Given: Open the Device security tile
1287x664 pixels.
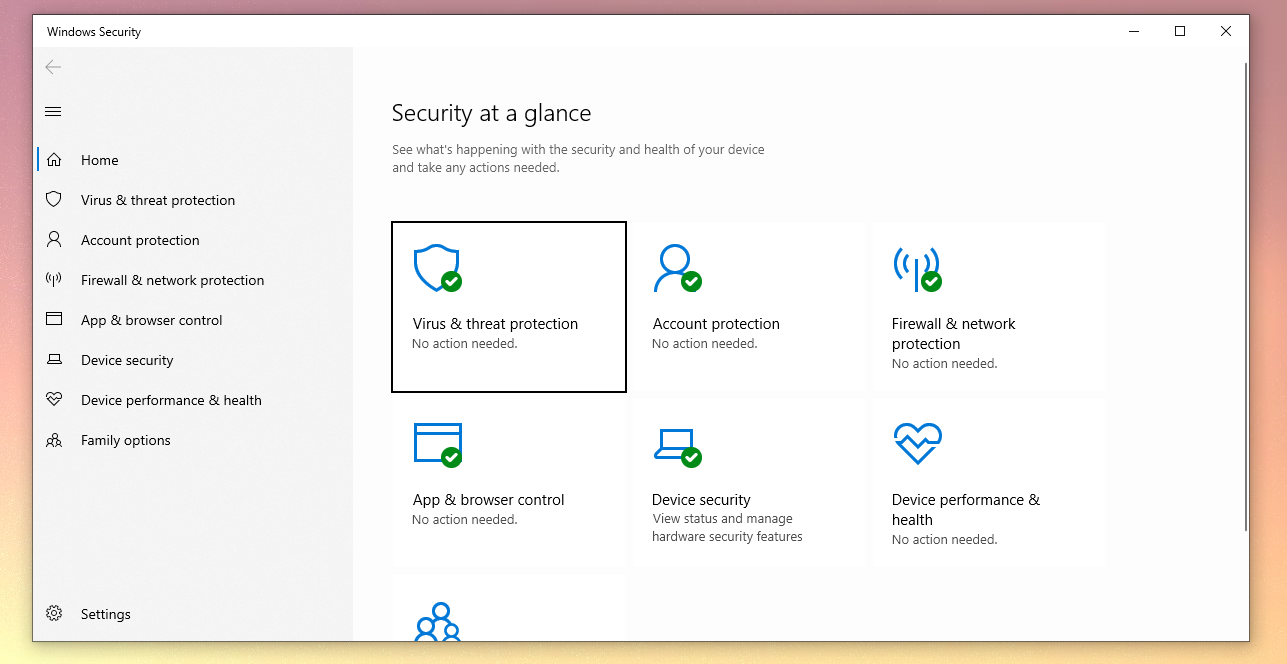Looking at the screenshot, I should tap(746, 483).
